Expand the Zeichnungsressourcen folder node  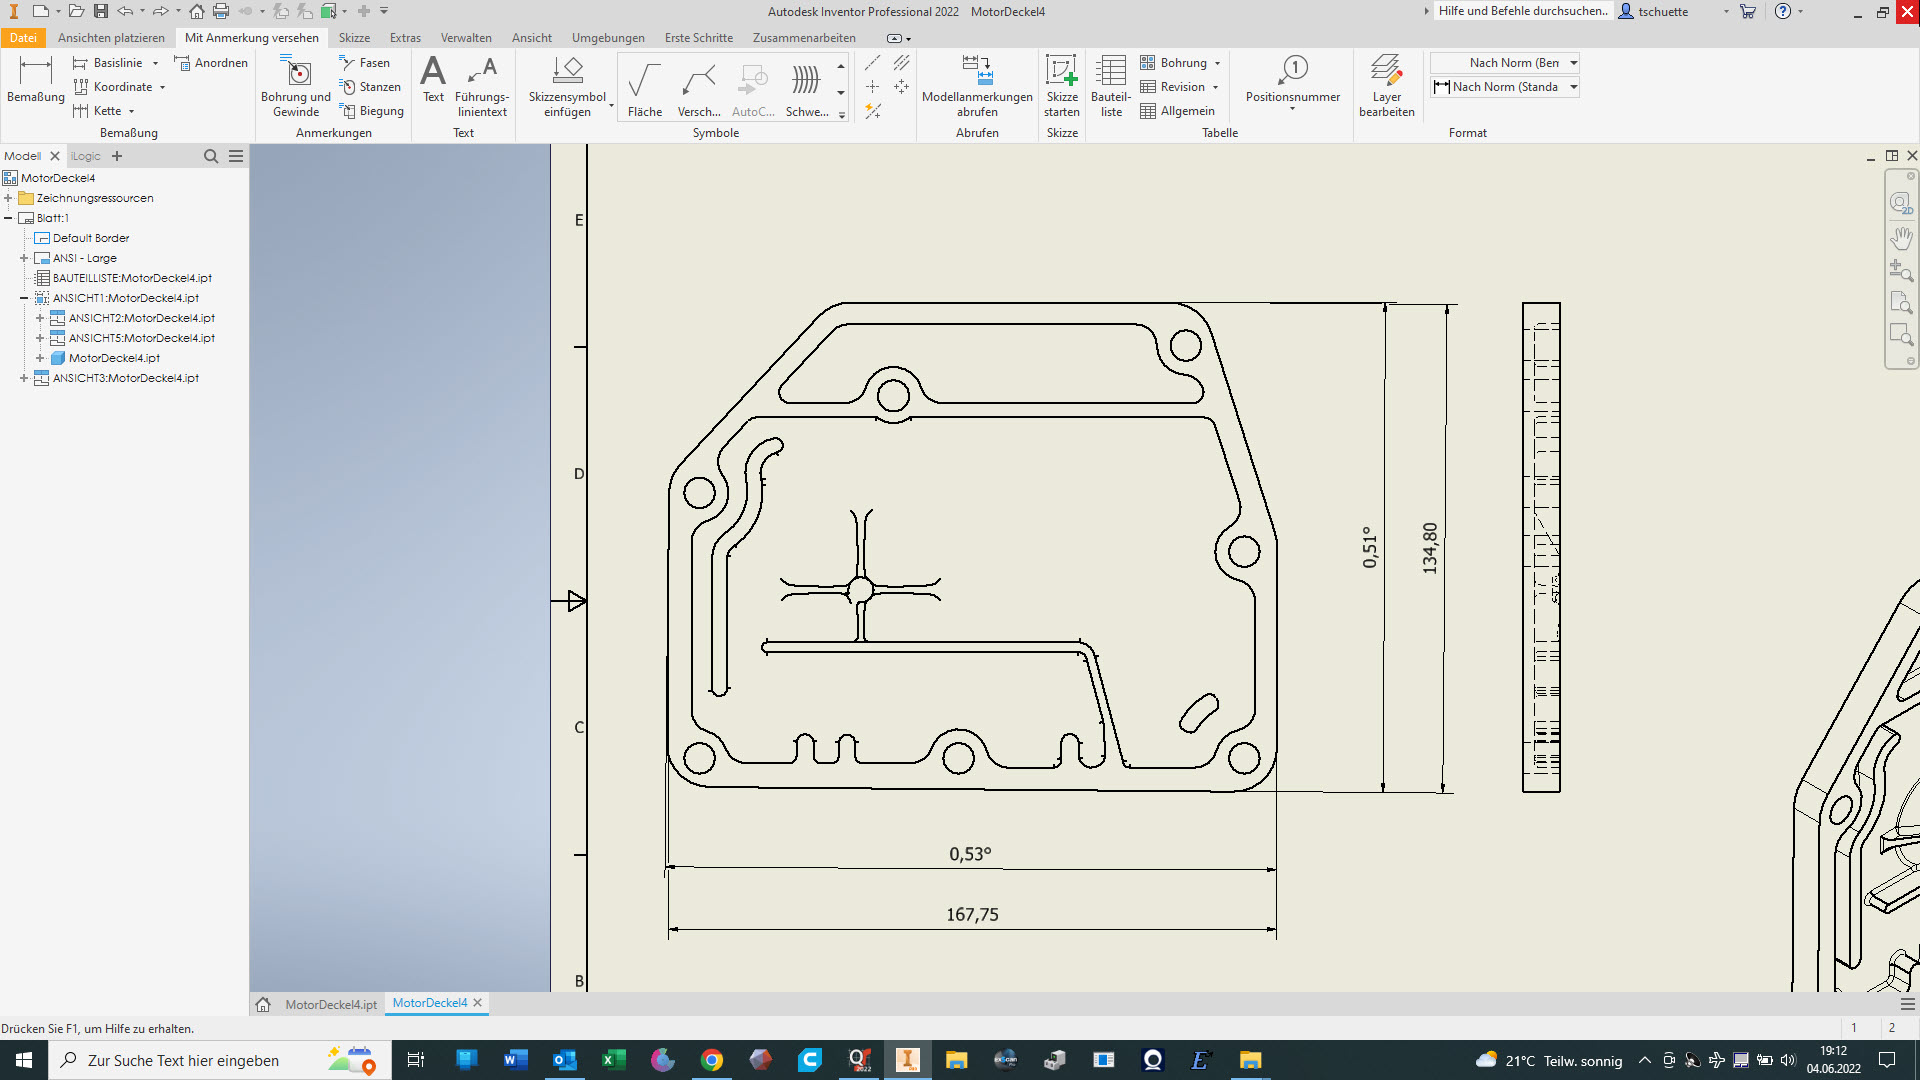click(x=8, y=198)
